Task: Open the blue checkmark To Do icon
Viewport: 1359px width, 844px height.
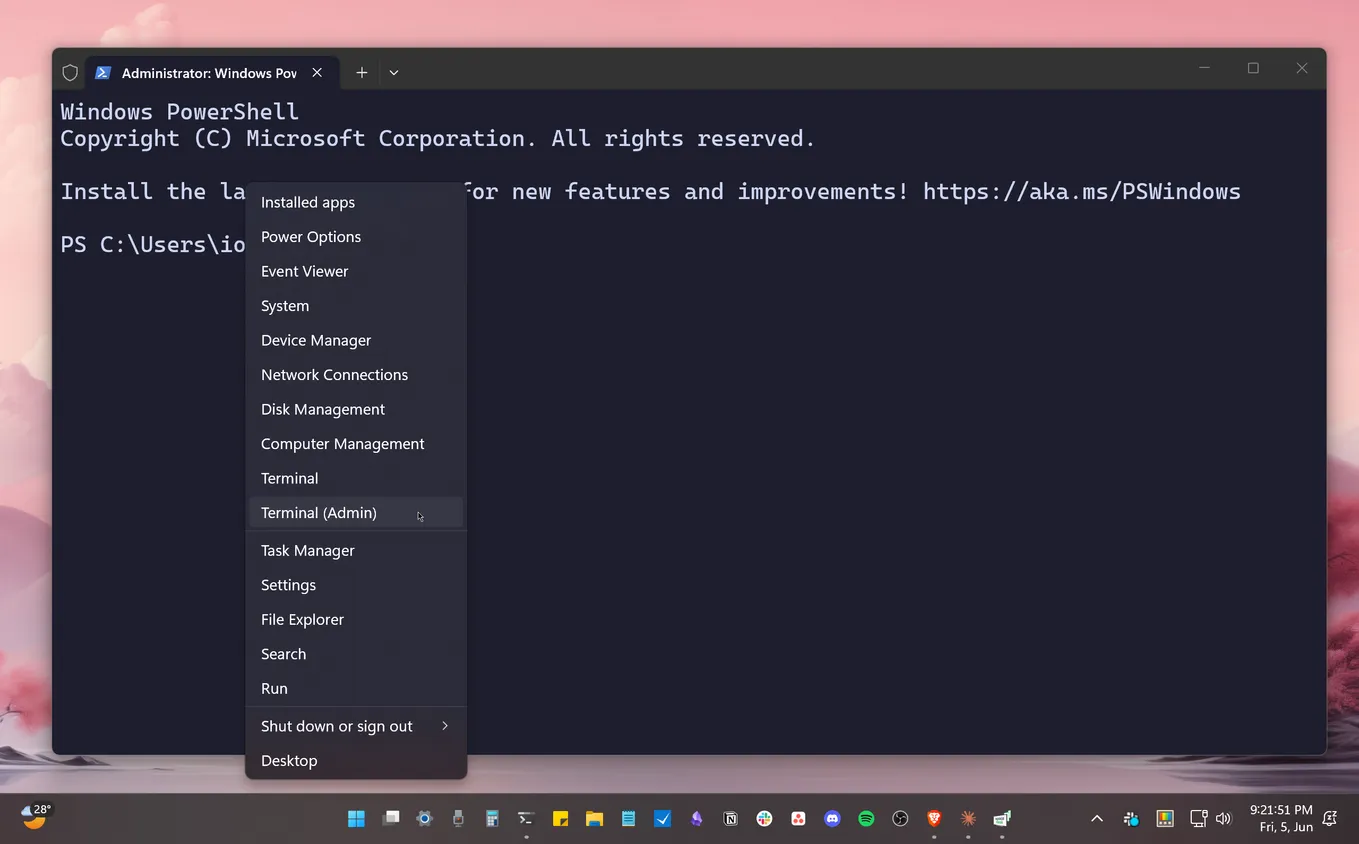Action: tap(662, 819)
